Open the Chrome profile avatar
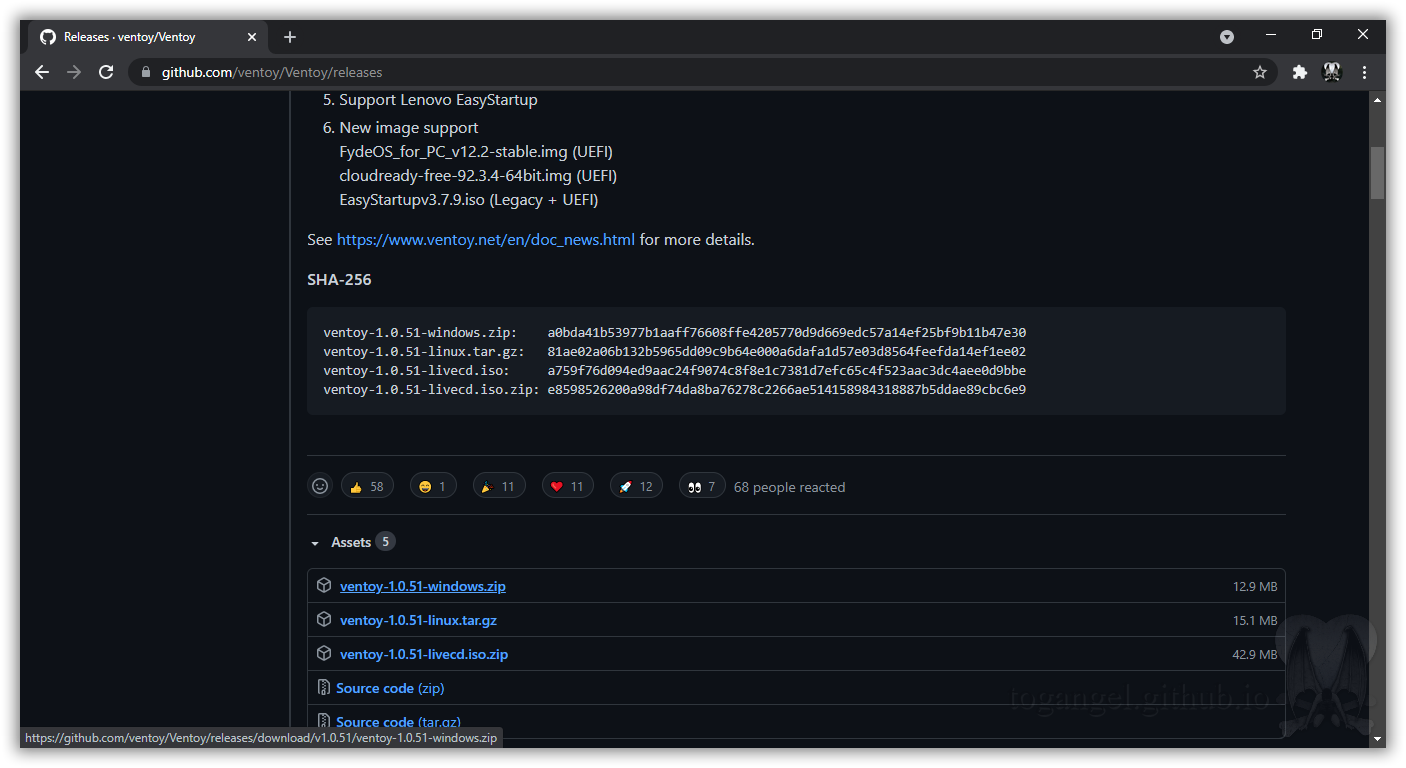 click(x=1332, y=72)
